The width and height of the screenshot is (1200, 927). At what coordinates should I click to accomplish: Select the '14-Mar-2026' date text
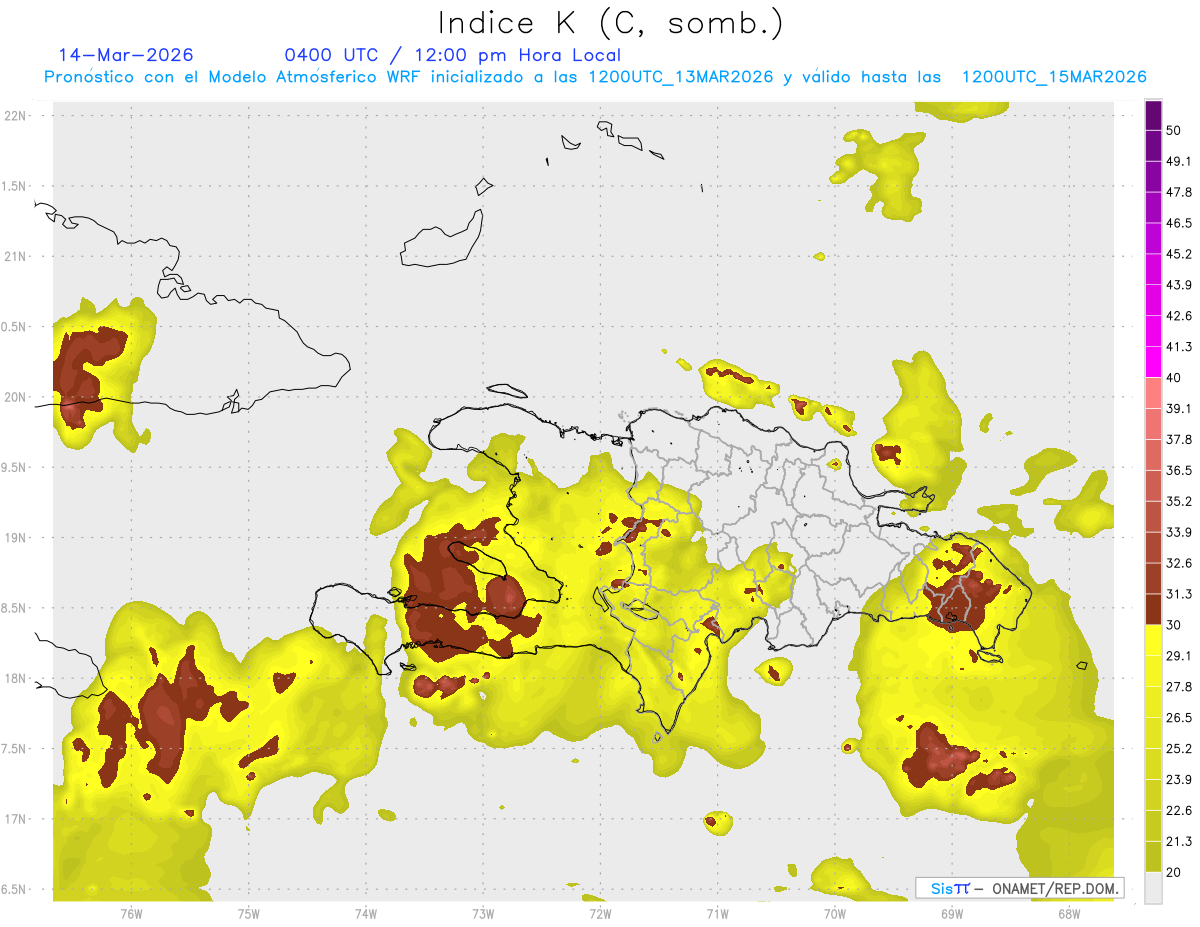click(126, 55)
